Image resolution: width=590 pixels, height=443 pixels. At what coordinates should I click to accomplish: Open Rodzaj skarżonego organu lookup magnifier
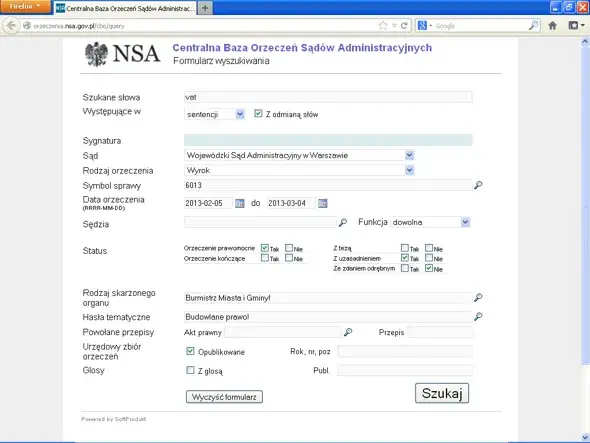click(x=478, y=298)
